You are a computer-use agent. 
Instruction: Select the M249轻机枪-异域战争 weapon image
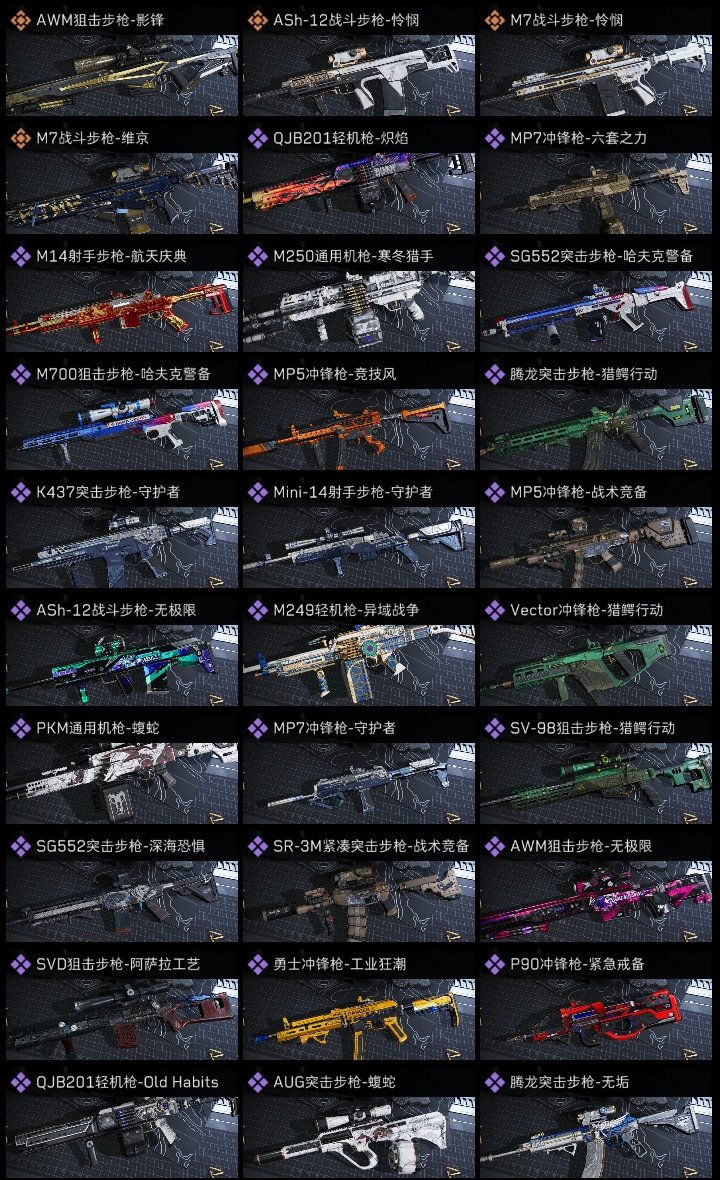[x=359, y=665]
